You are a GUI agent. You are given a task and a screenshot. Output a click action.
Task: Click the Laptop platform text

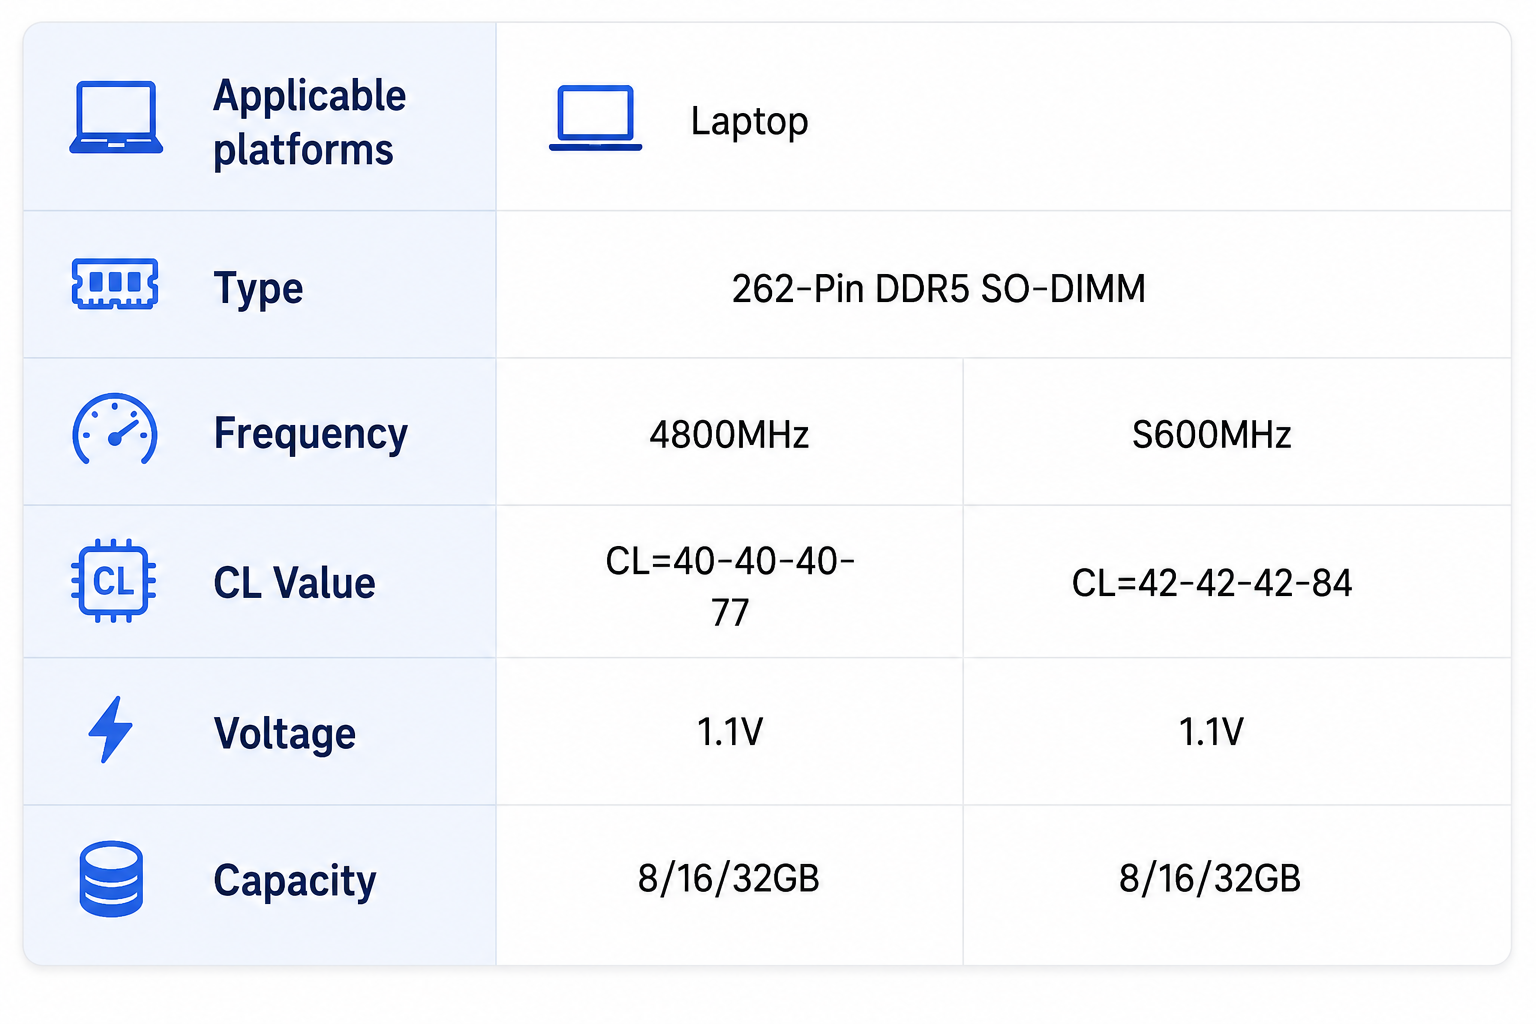[749, 121]
